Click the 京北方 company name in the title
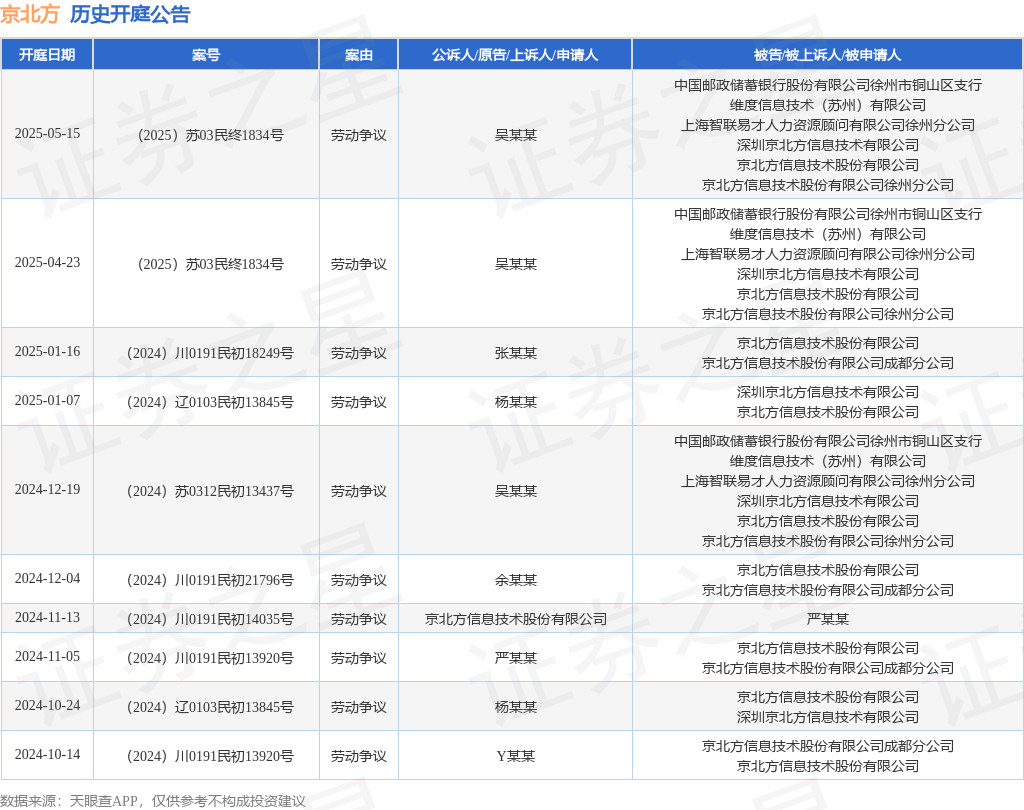The image size is (1024, 810). pyautogui.click(x=30, y=14)
